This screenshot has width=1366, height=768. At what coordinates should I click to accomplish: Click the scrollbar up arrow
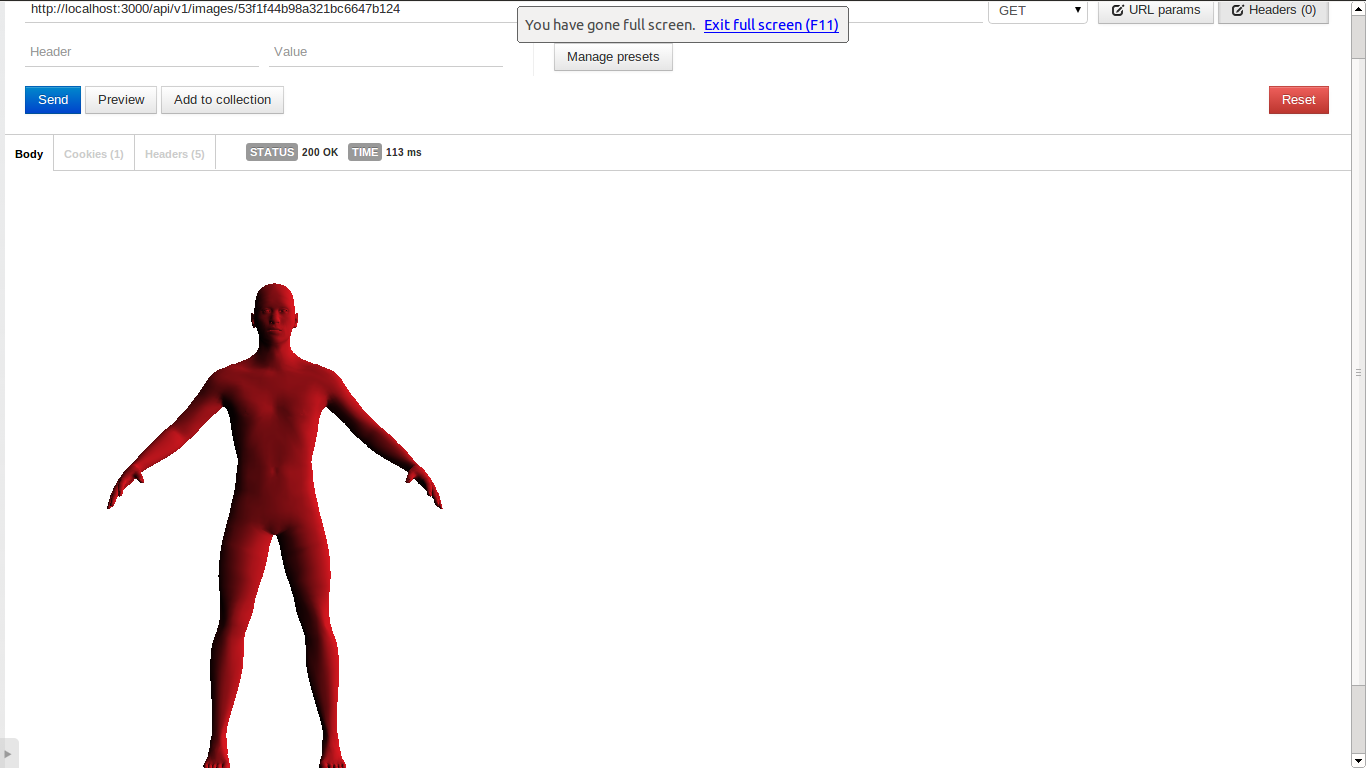(1358, 7)
